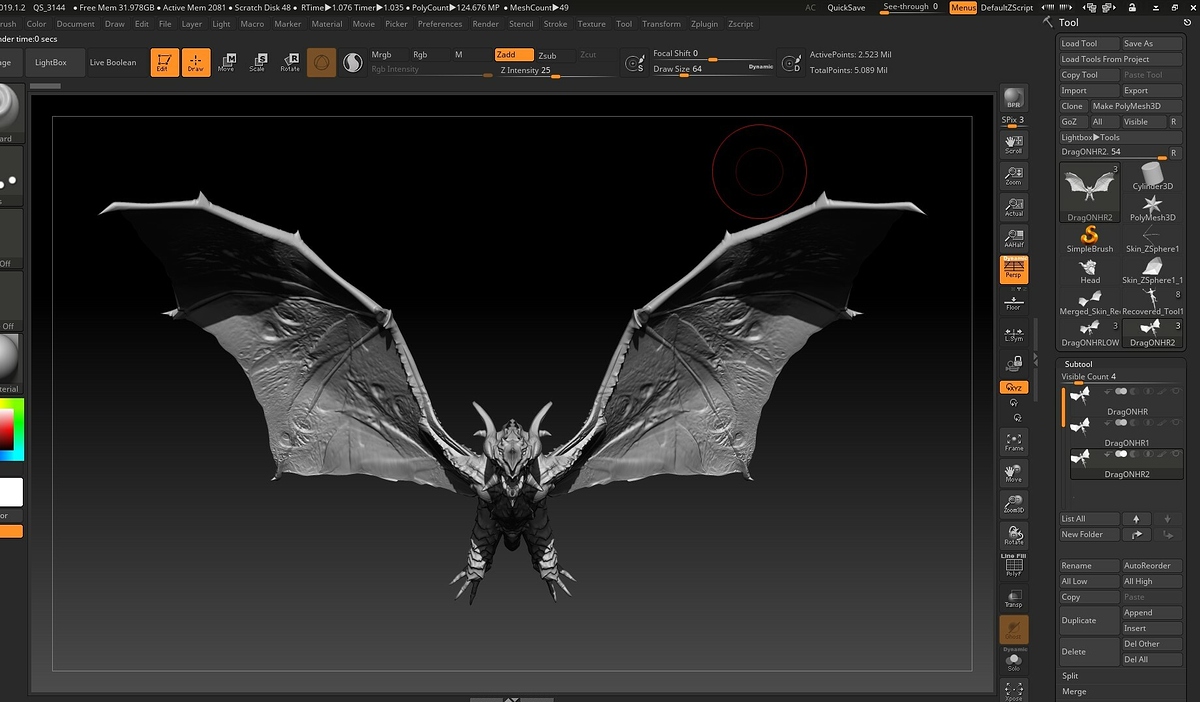Click the Load Tool button

1089,43
